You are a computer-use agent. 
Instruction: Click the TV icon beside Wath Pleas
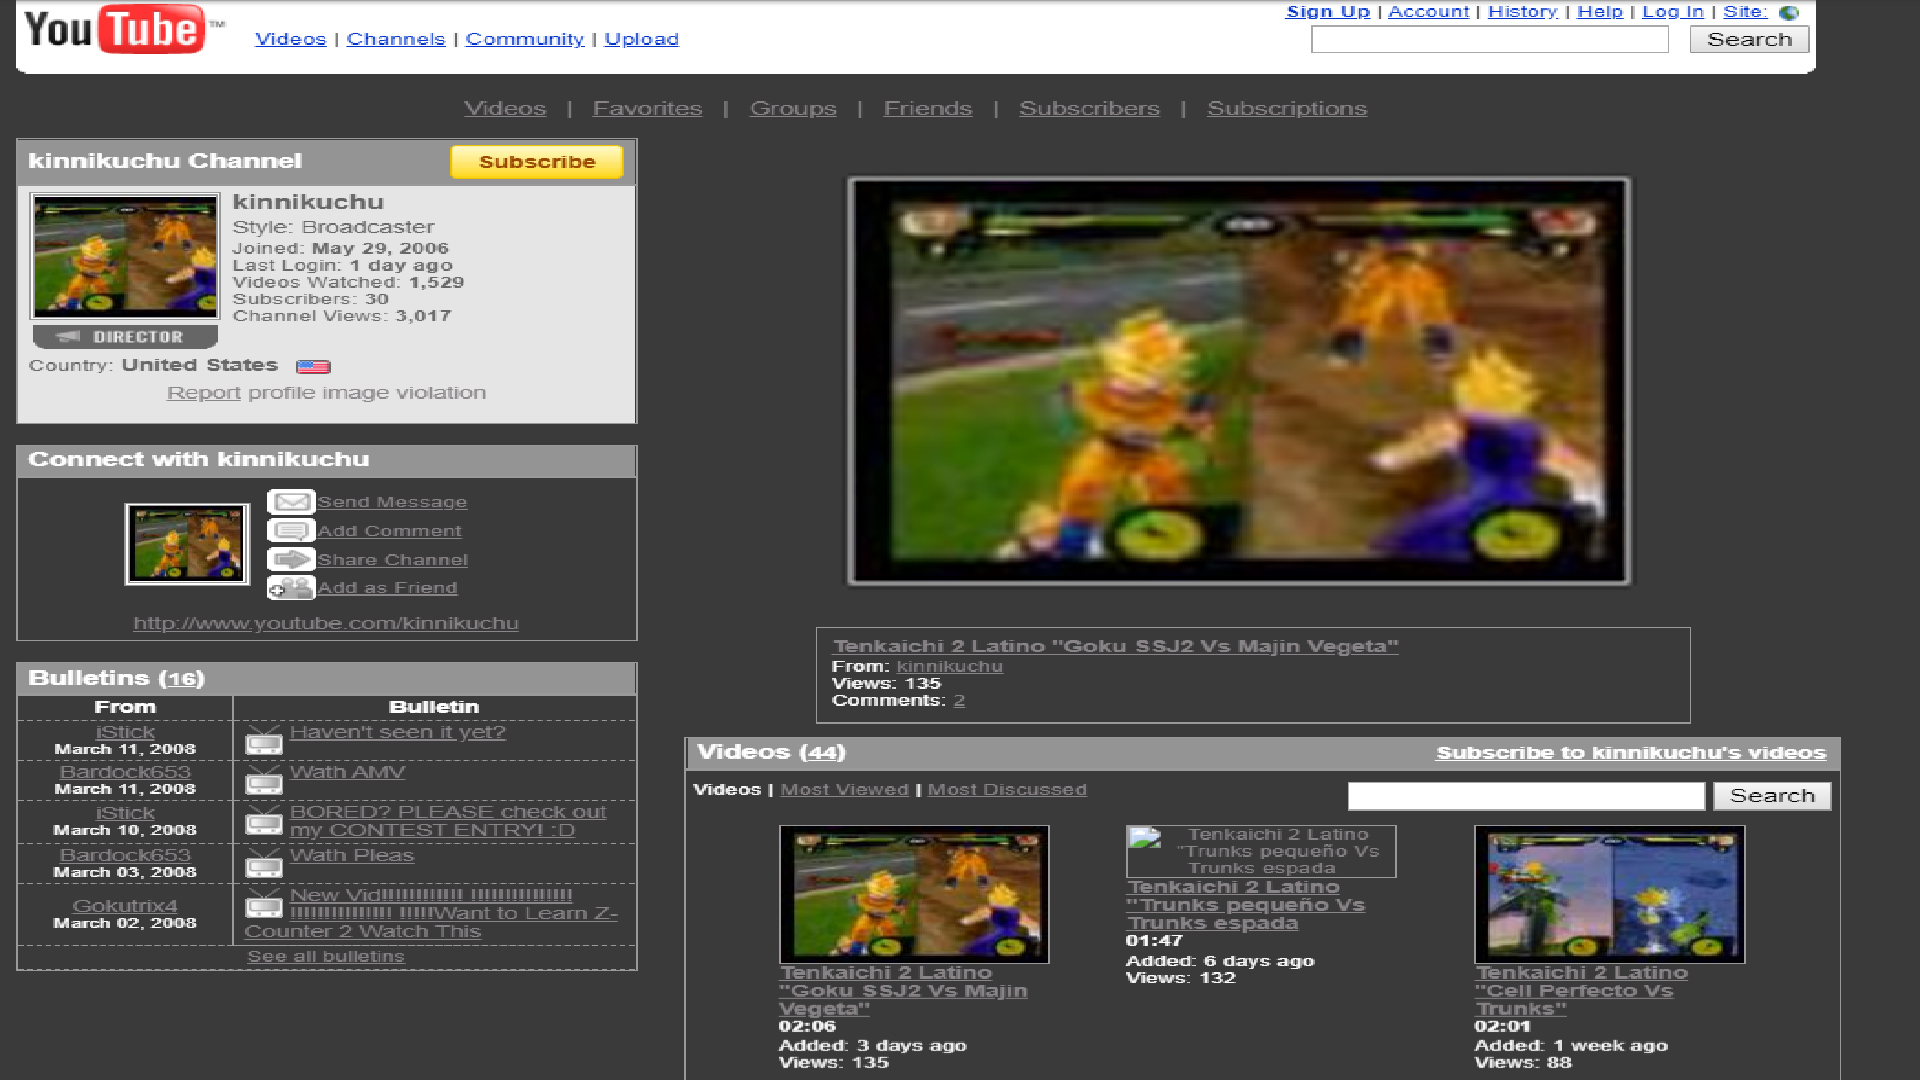pyautogui.click(x=264, y=863)
